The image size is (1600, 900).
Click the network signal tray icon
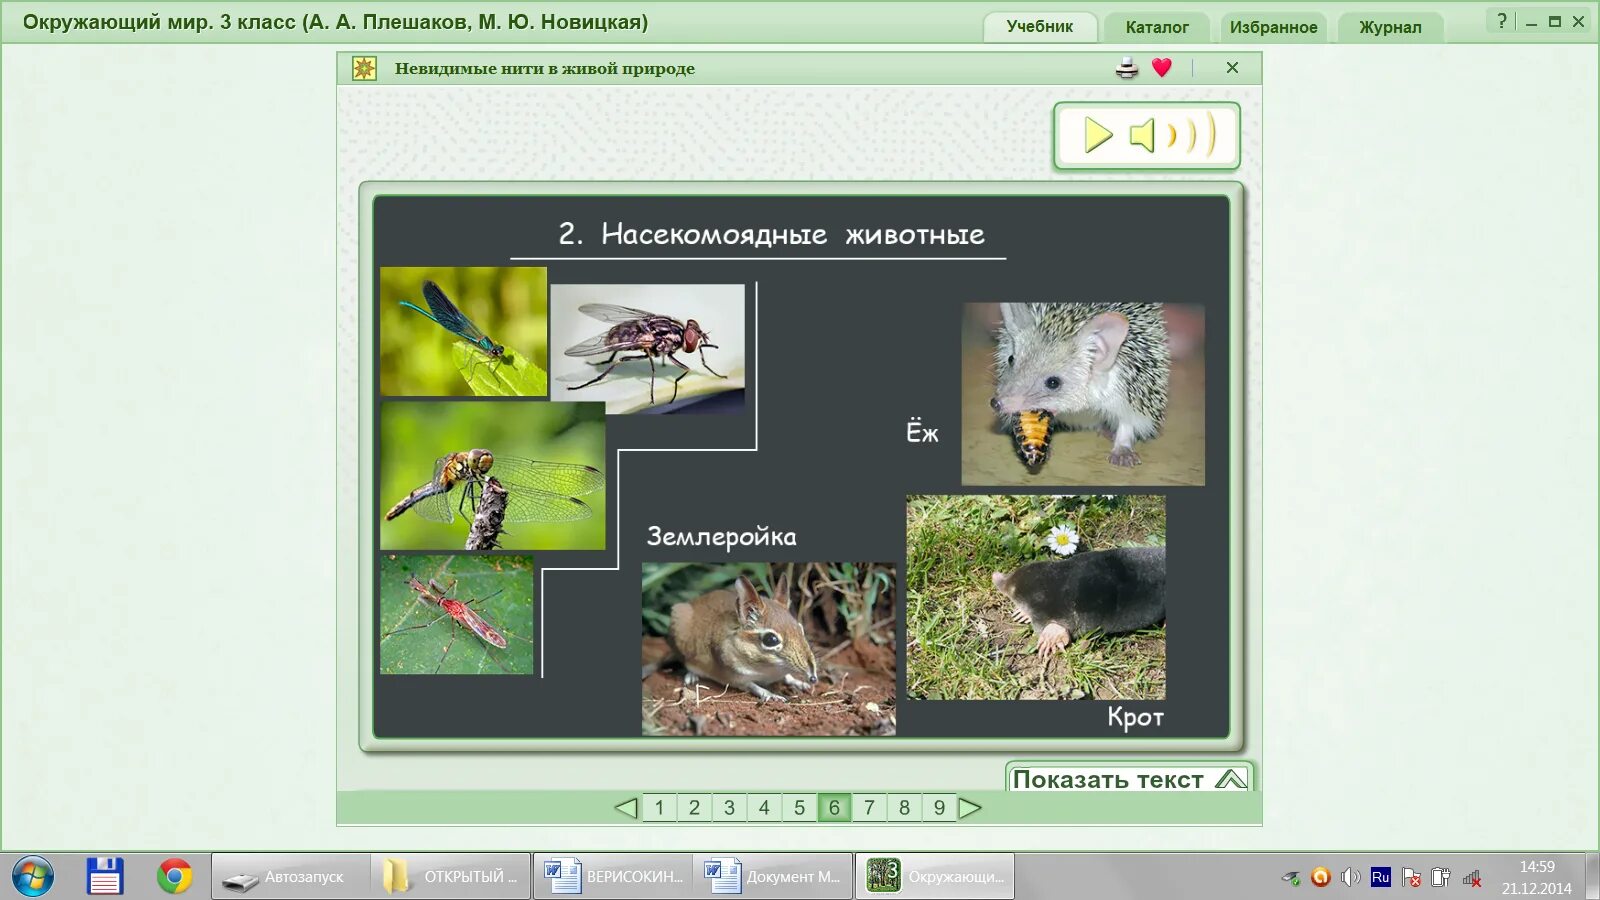coord(1472,878)
